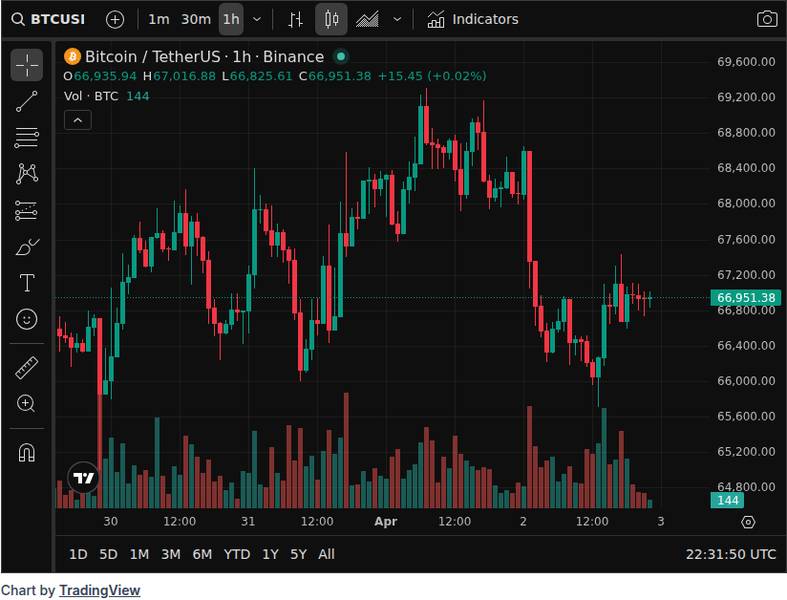Expand the chart style dropdown arrow
Screen dimensions: 787x600
pyautogui.click(x=397, y=20)
